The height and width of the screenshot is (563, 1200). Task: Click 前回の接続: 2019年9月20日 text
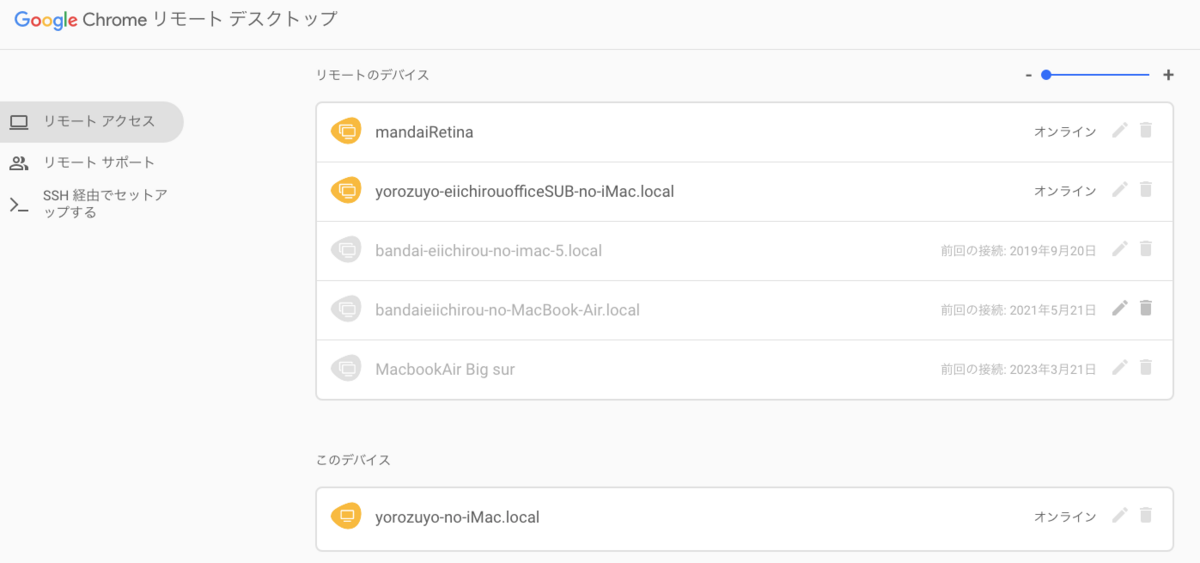(1018, 250)
